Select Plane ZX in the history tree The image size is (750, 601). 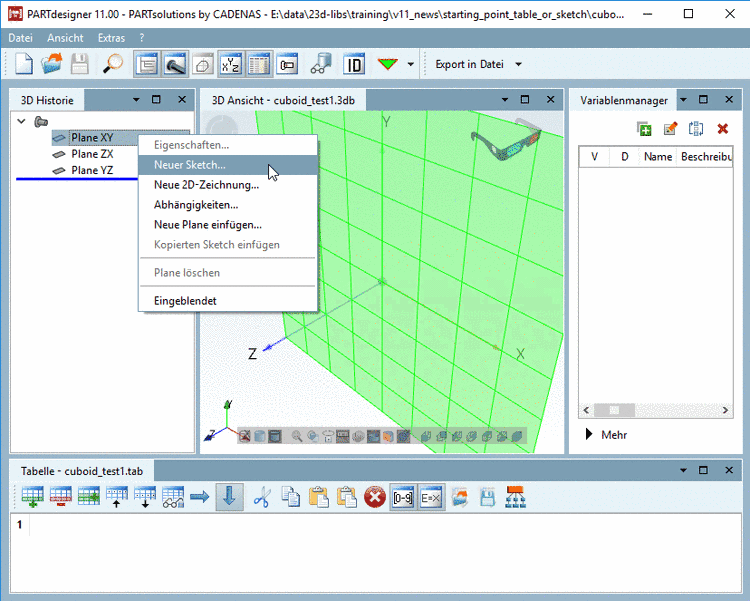pyautogui.click(x=92, y=154)
